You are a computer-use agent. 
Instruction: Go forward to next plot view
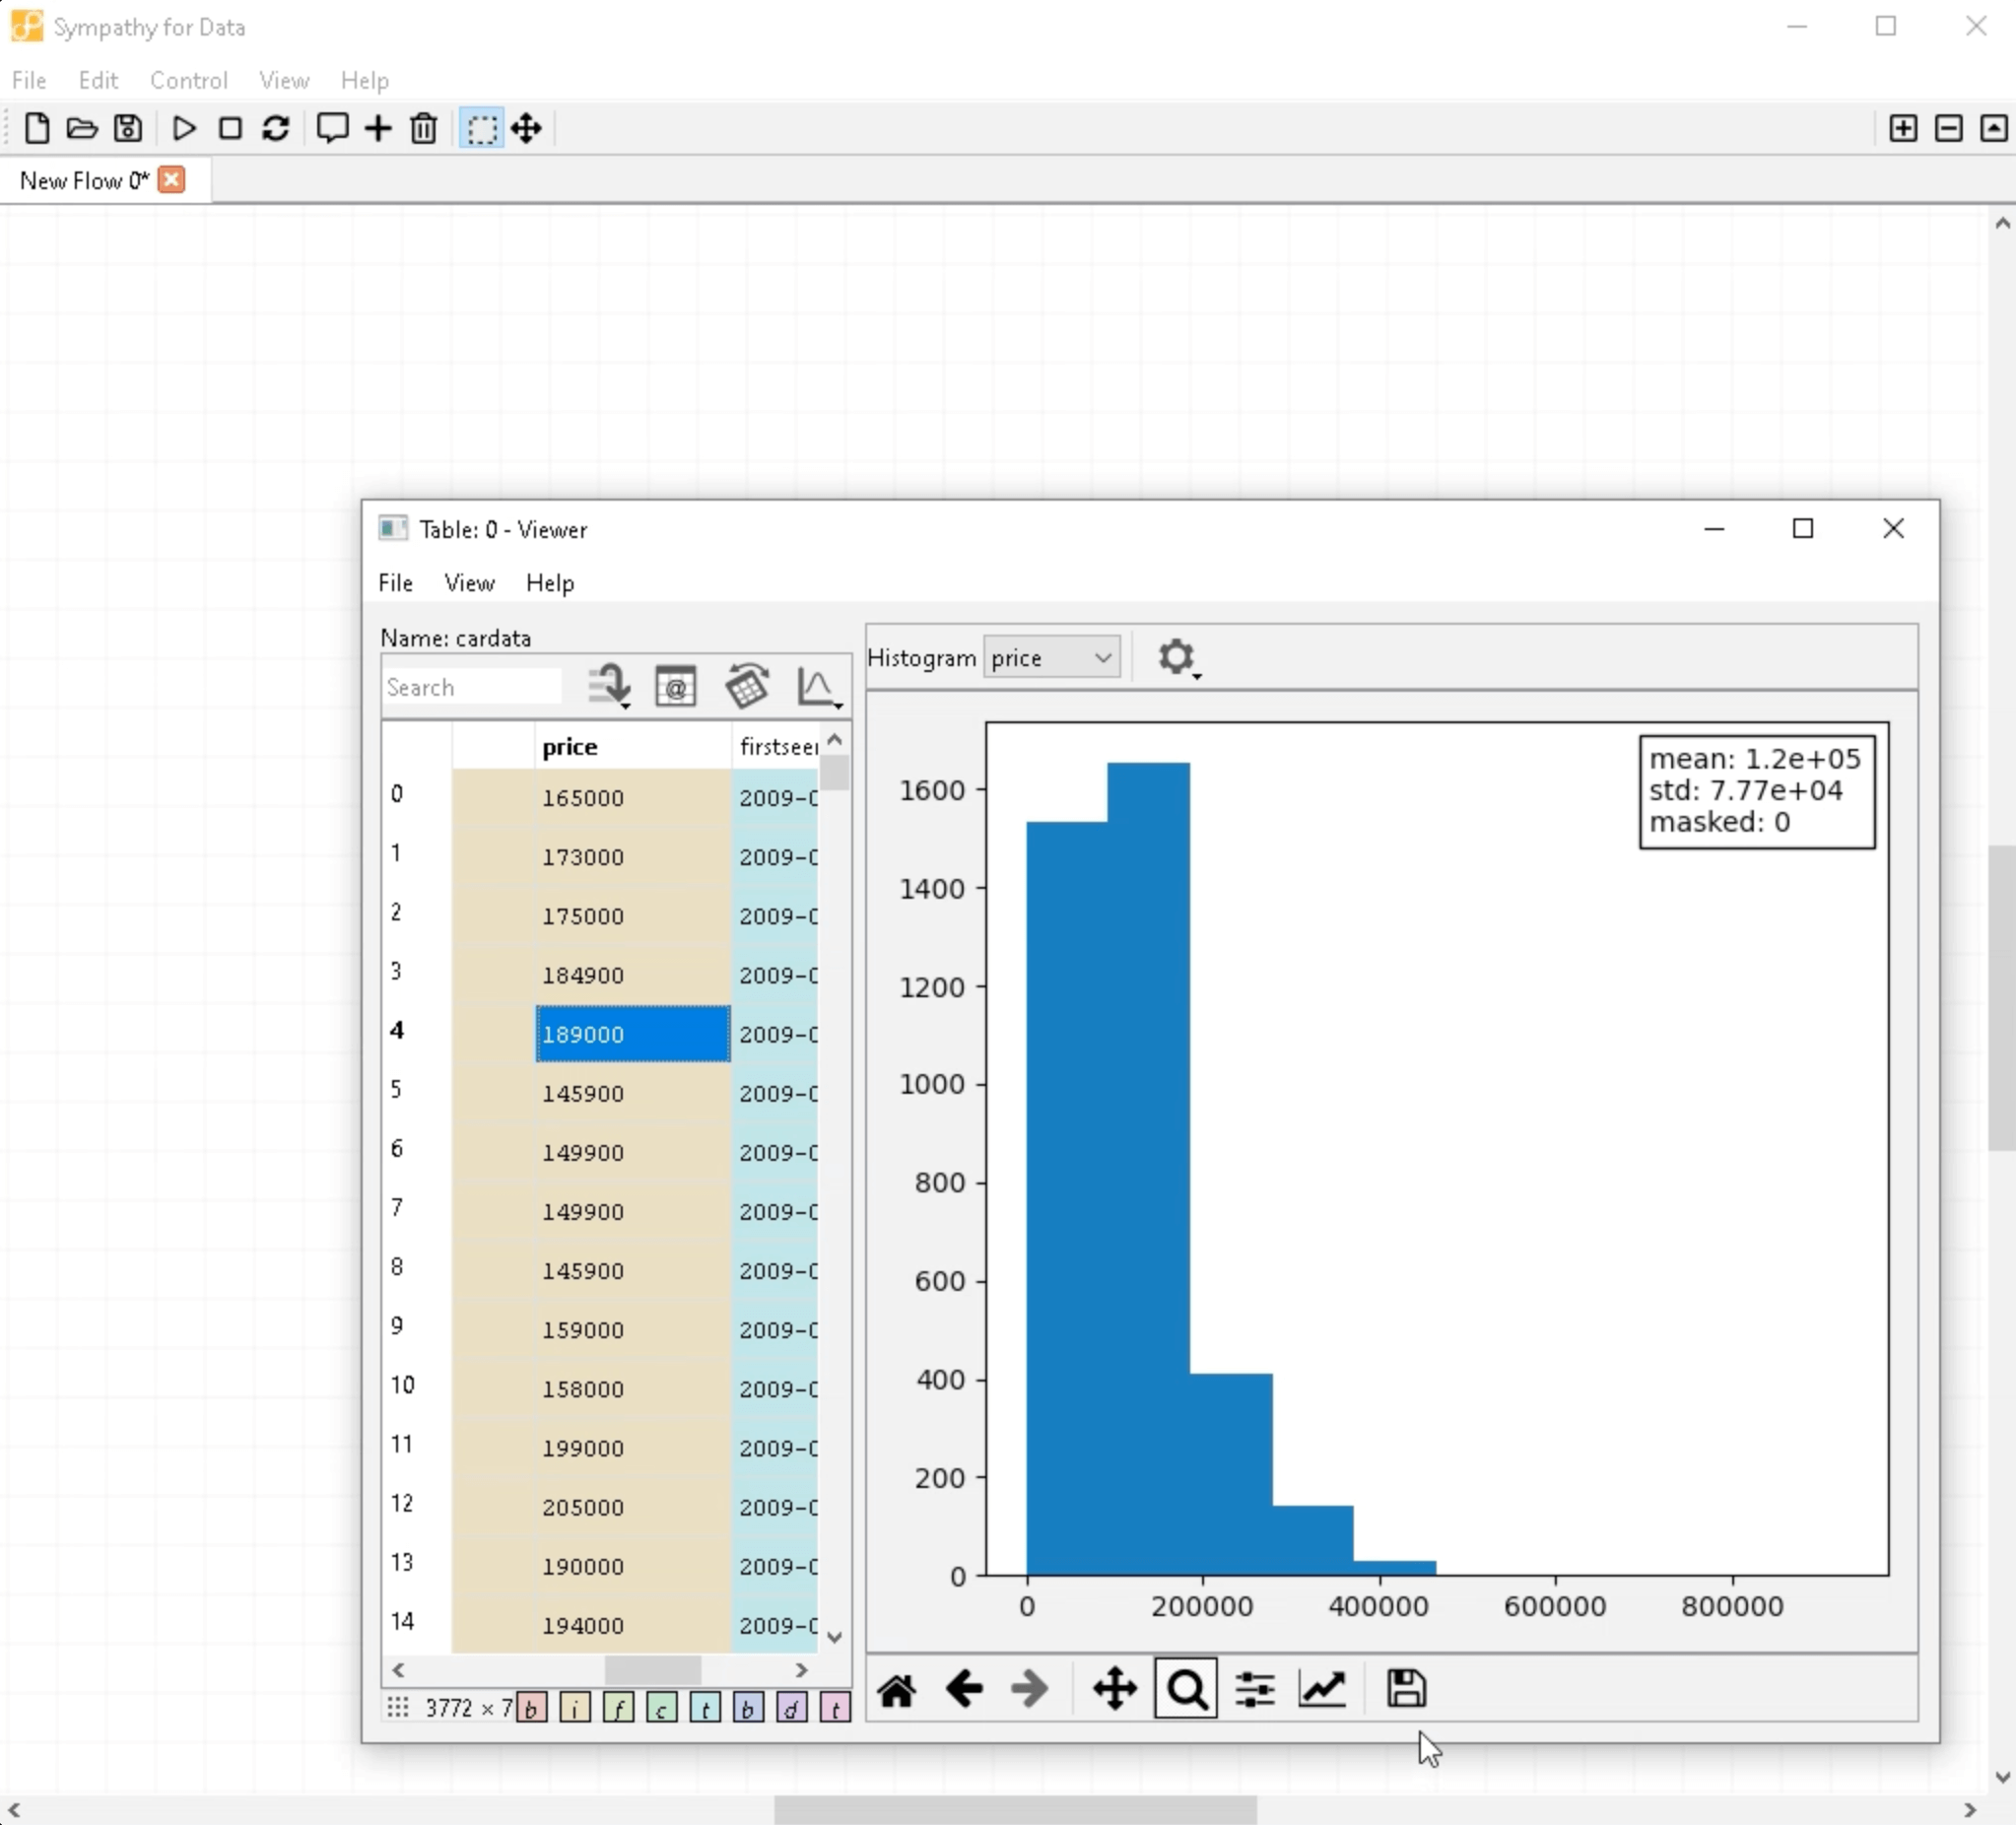(1029, 1690)
